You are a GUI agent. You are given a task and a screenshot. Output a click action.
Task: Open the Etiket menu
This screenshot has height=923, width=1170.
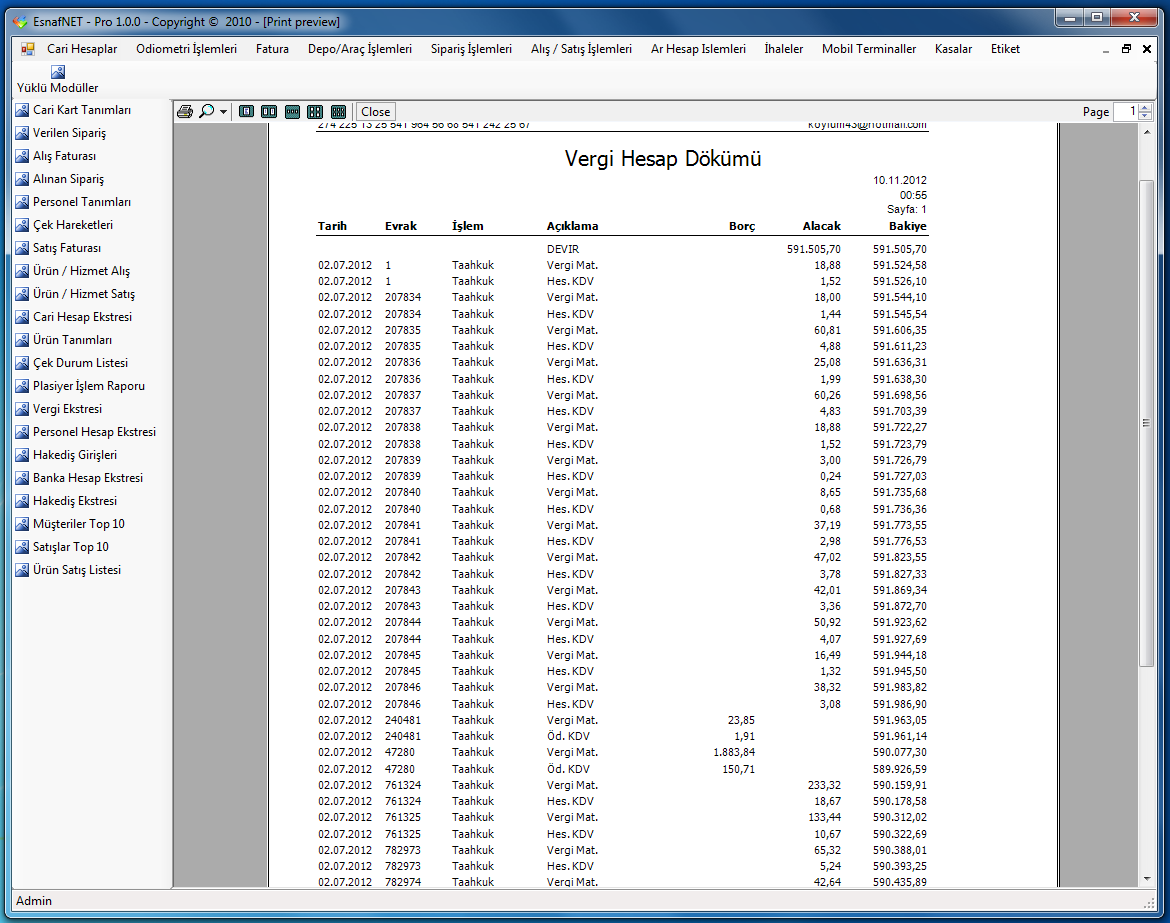coord(1005,49)
